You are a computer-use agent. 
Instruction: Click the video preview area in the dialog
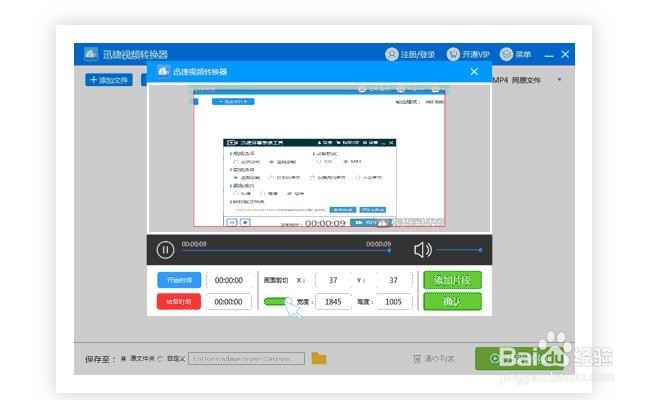point(319,159)
